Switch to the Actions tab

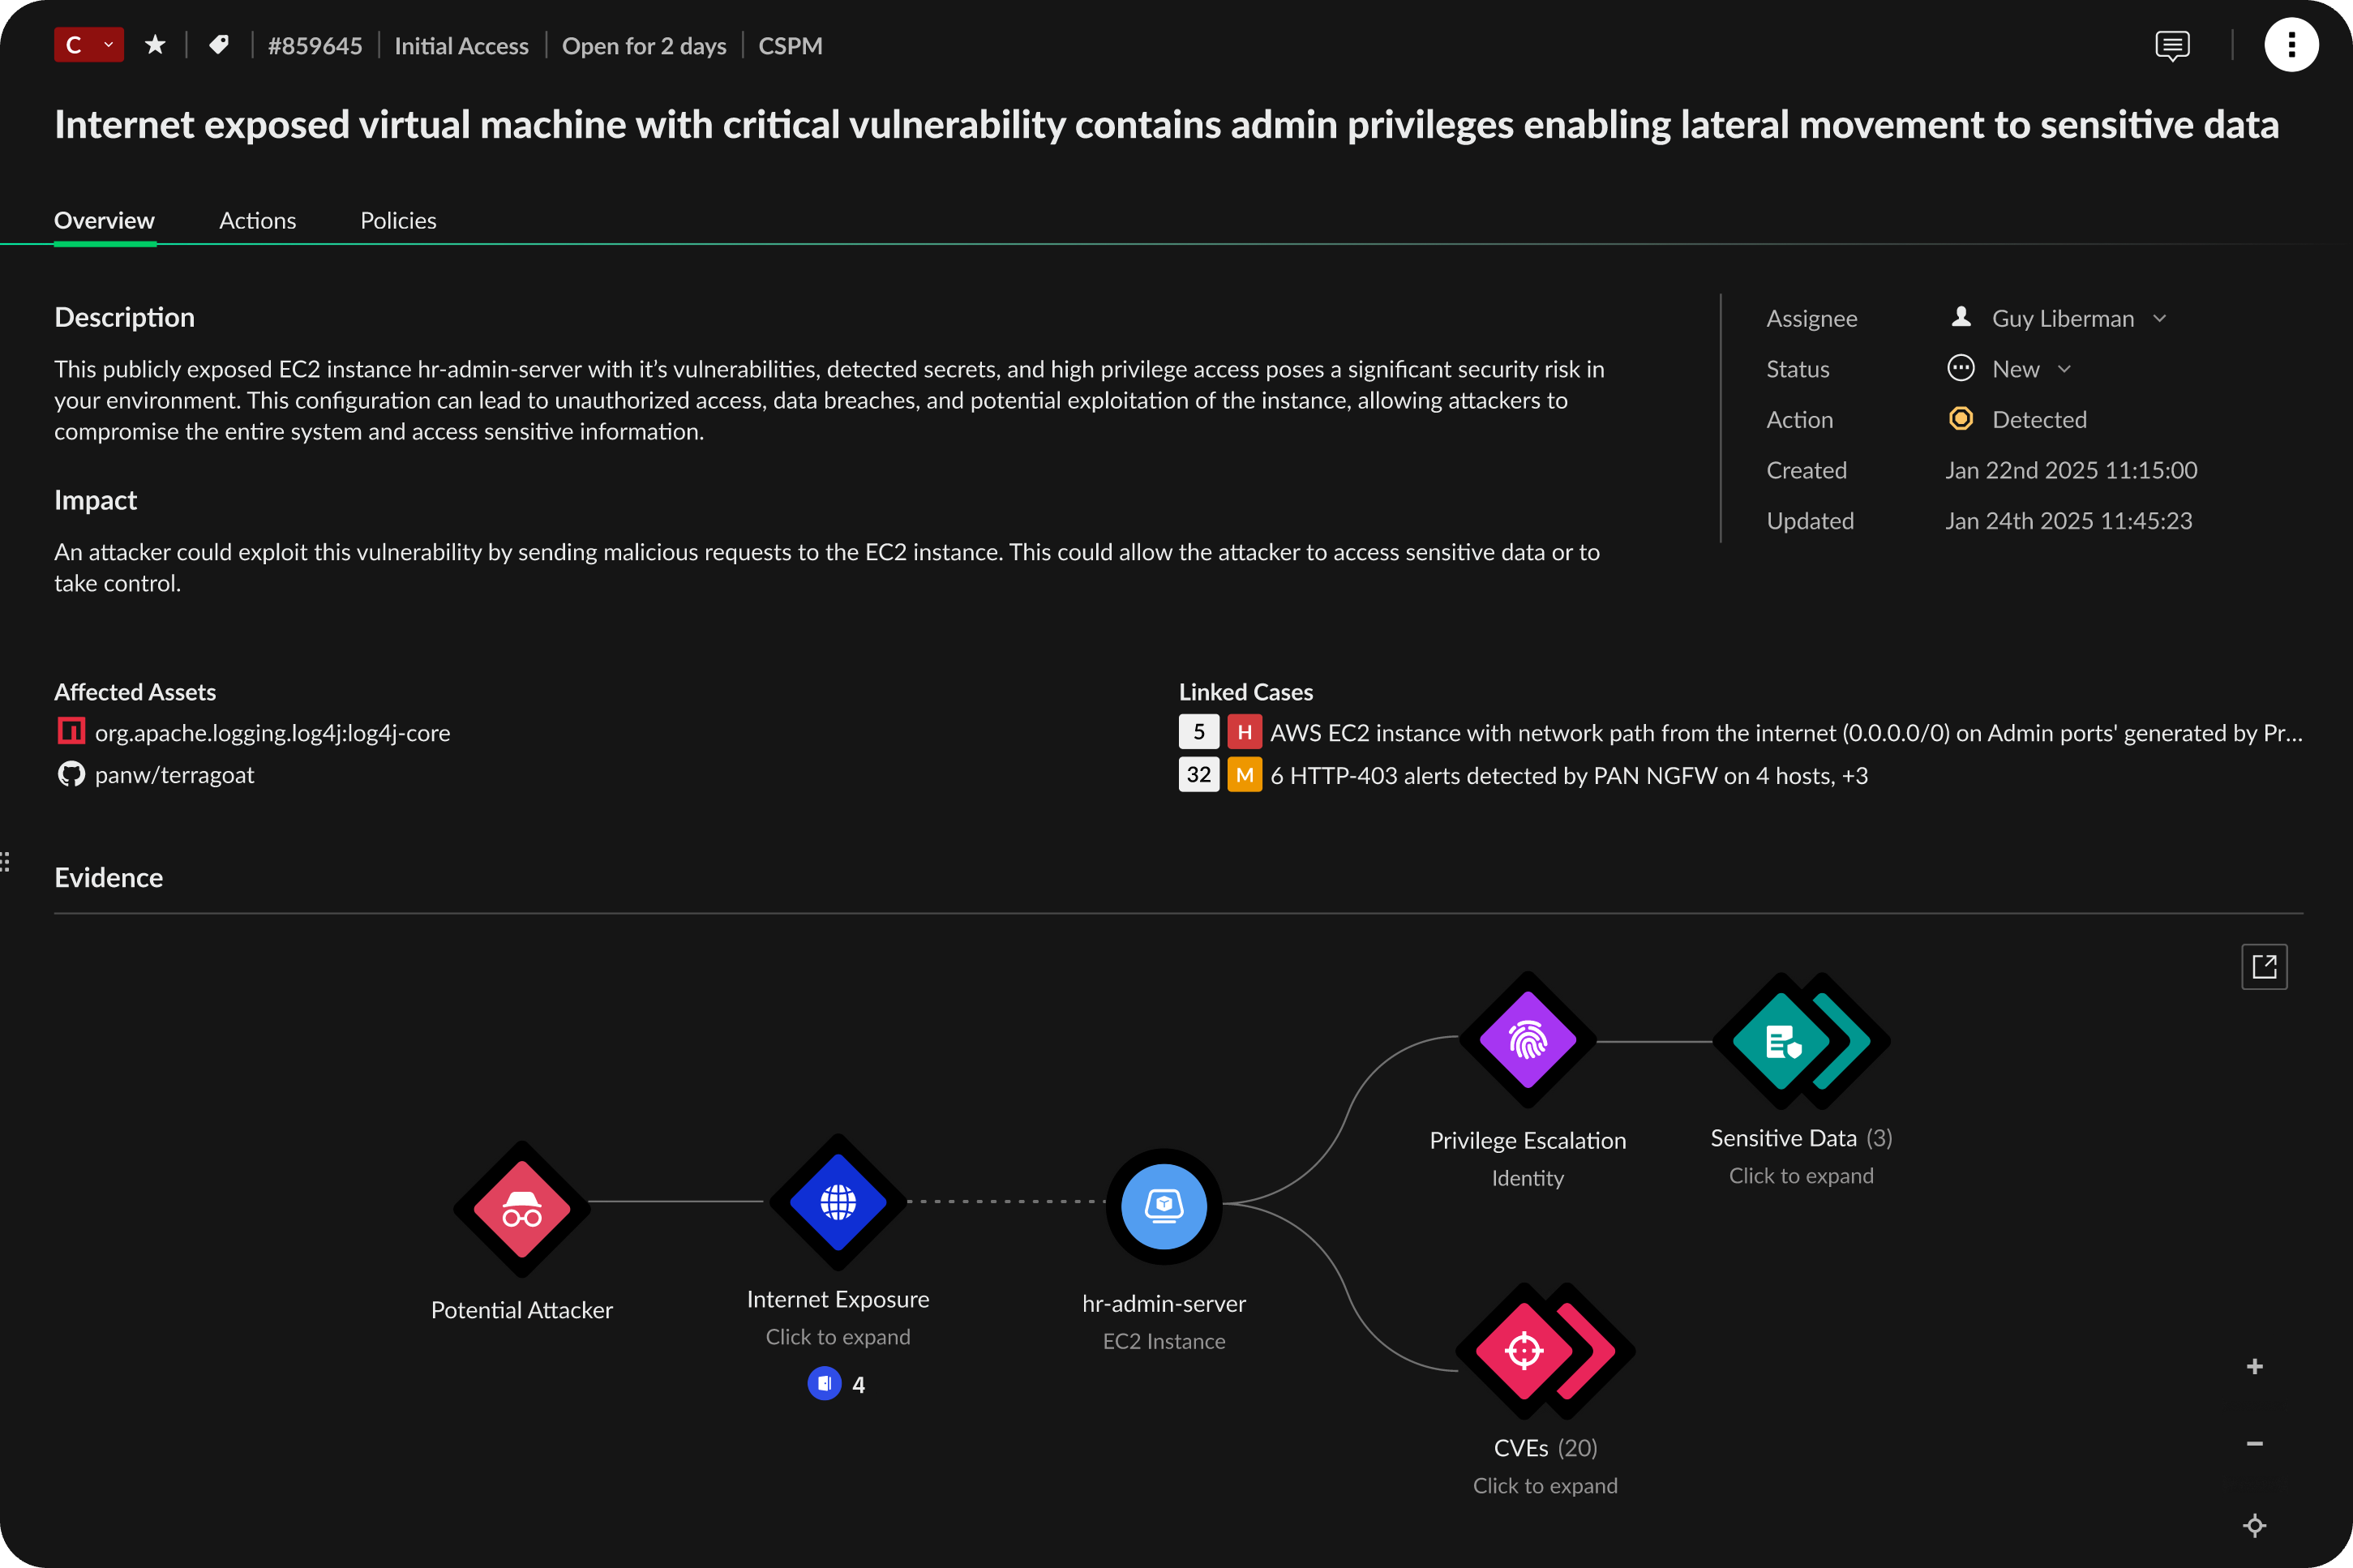coord(257,220)
